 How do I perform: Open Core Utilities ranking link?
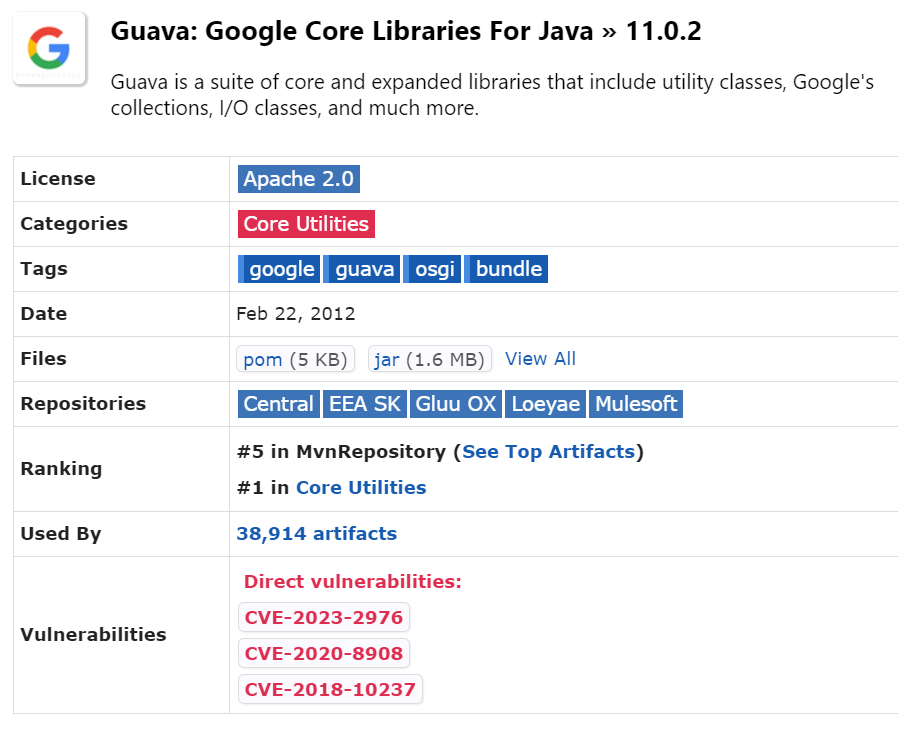click(361, 488)
